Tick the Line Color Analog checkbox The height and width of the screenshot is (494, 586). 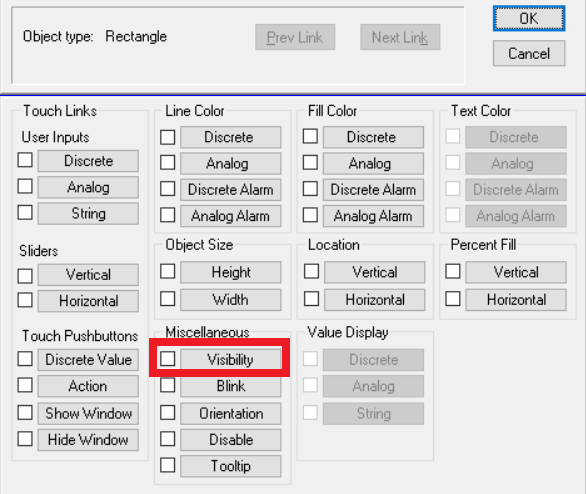point(167,163)
